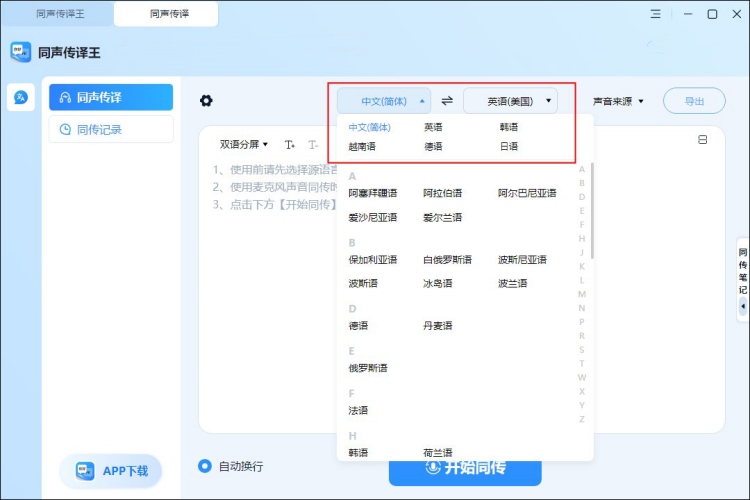Jump to letter Z in alphabet index
The height and width of the screenshot is (500, 750).
[x=582, y=419]
